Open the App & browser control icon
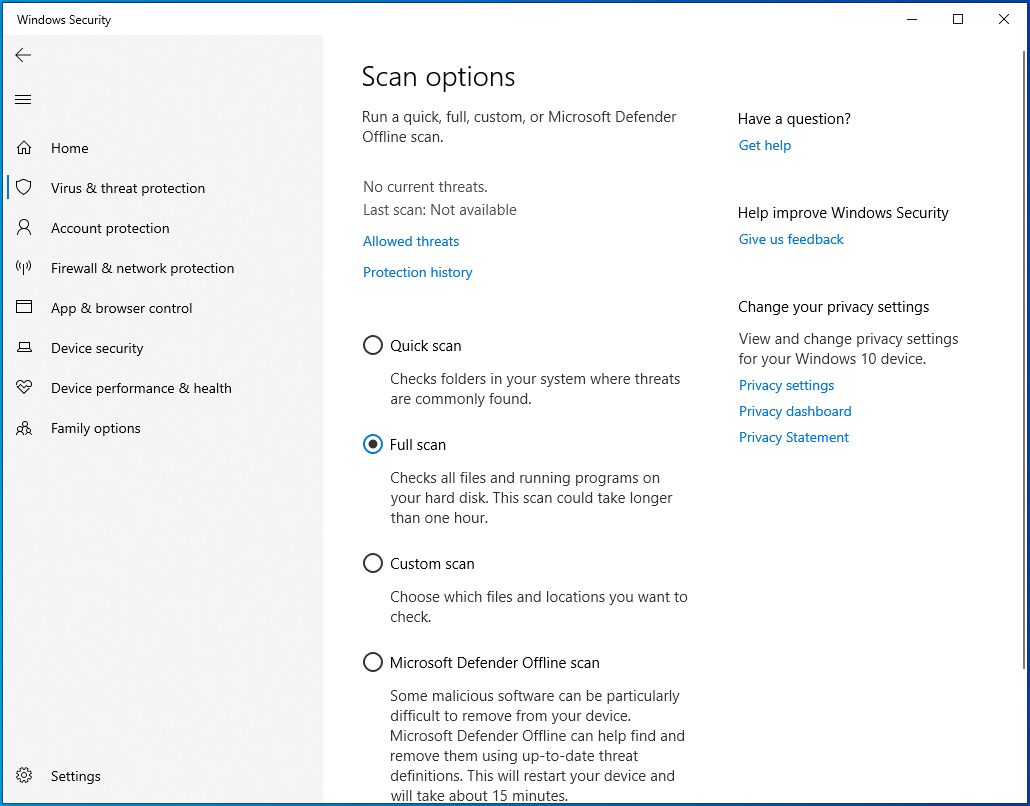The image size is (1030, 806). [x=23, y=308]
